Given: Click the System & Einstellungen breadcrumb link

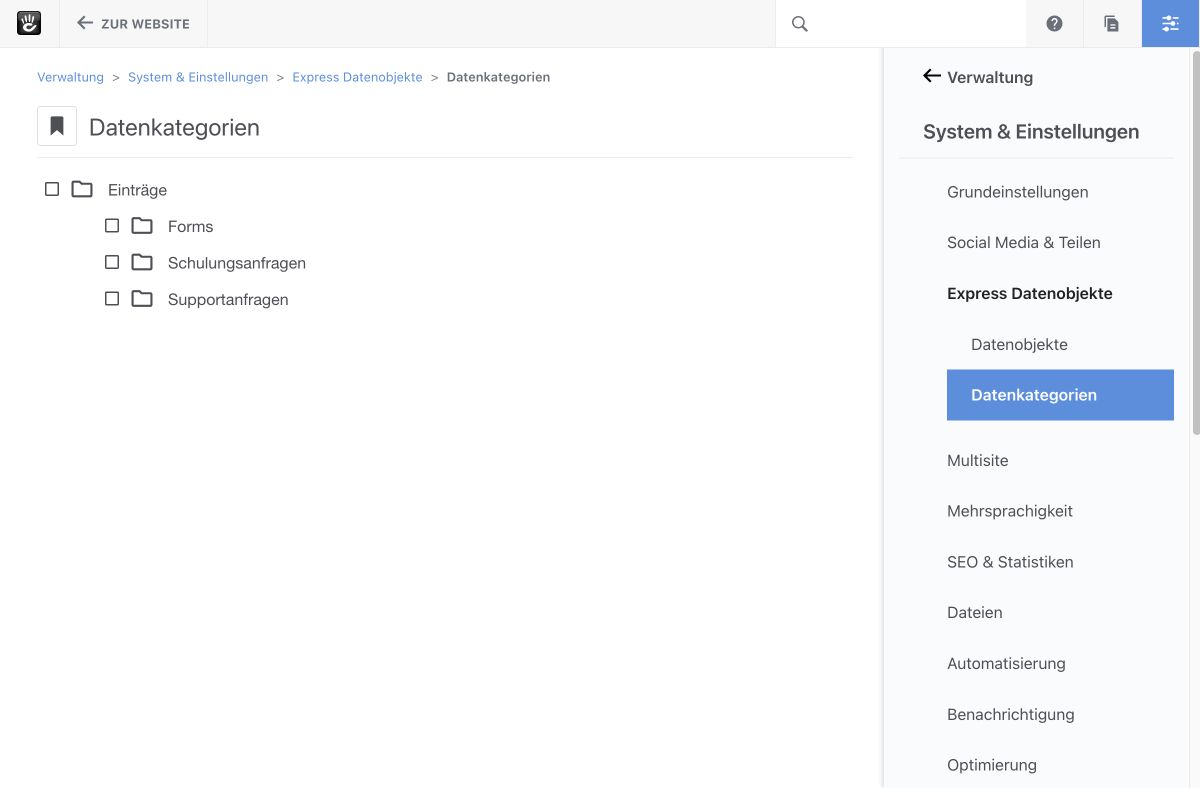Looking at the screenshot, I should tap(198, 77).
